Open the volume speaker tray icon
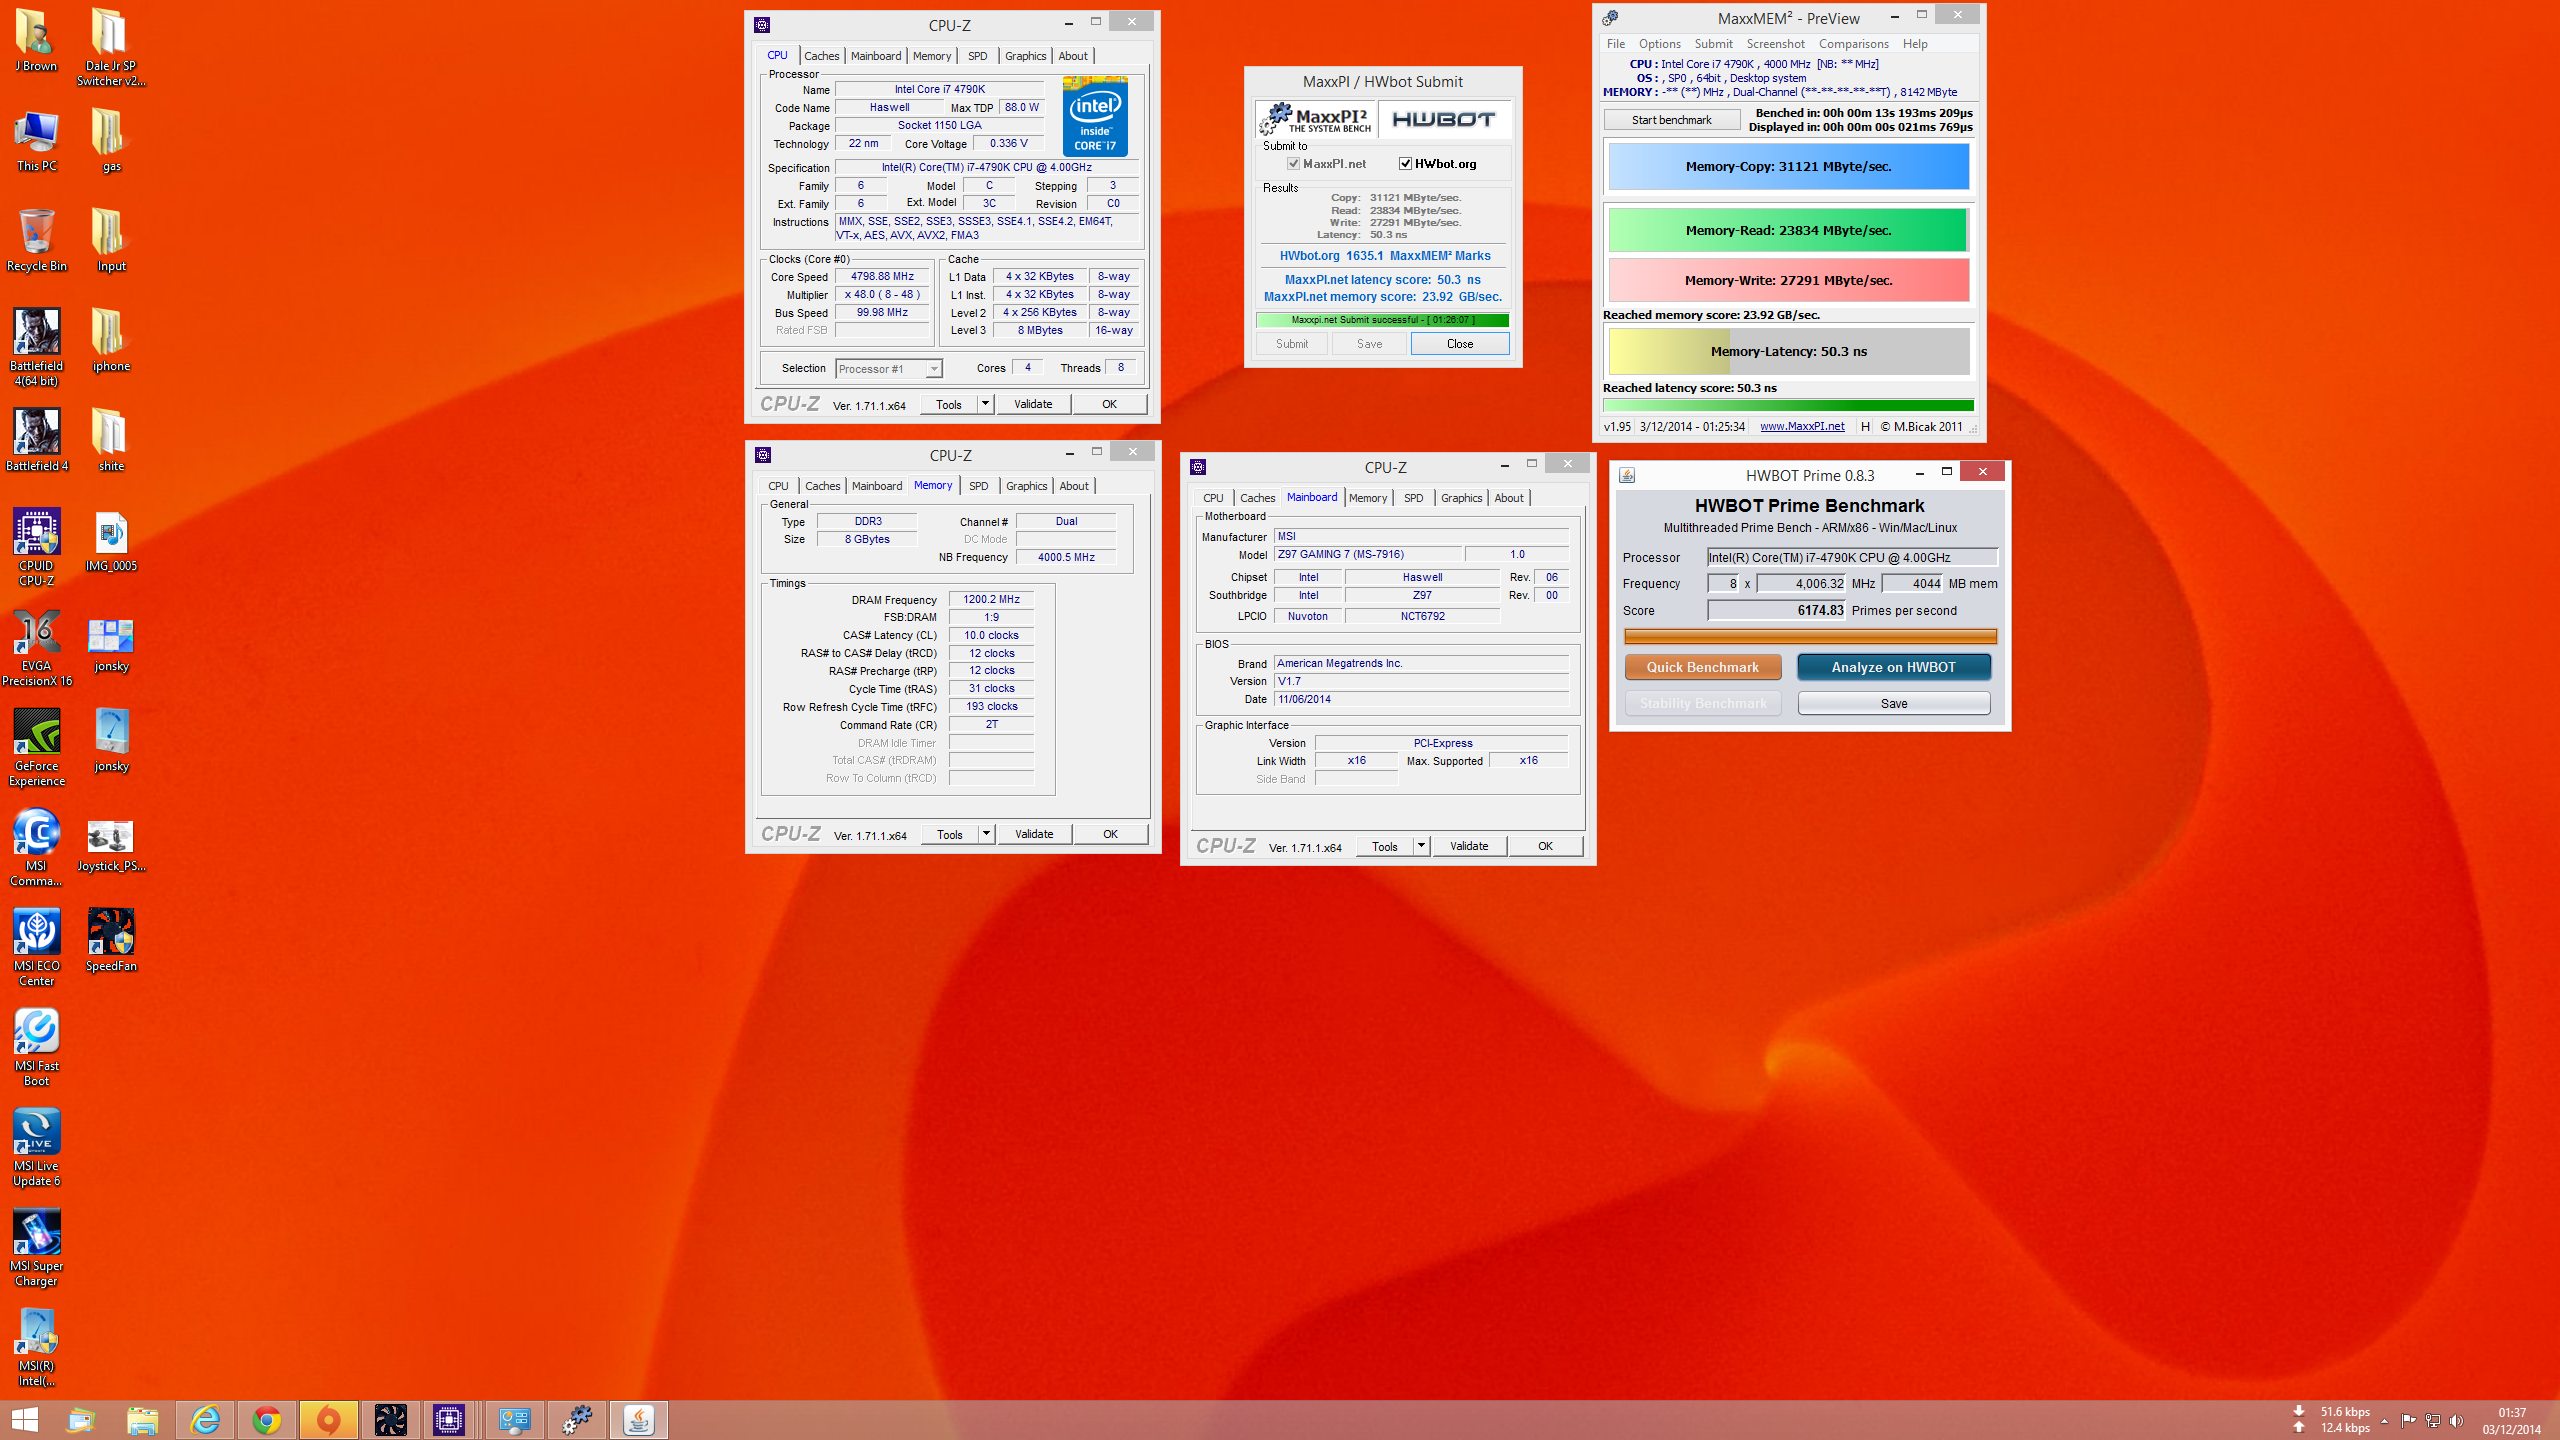This screenshot has width=2560, height=1440. [x=2457, y=1421]
